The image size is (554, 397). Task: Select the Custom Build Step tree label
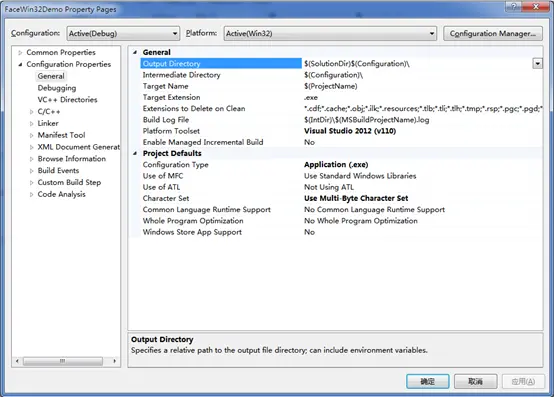click(x=69, y=182)
